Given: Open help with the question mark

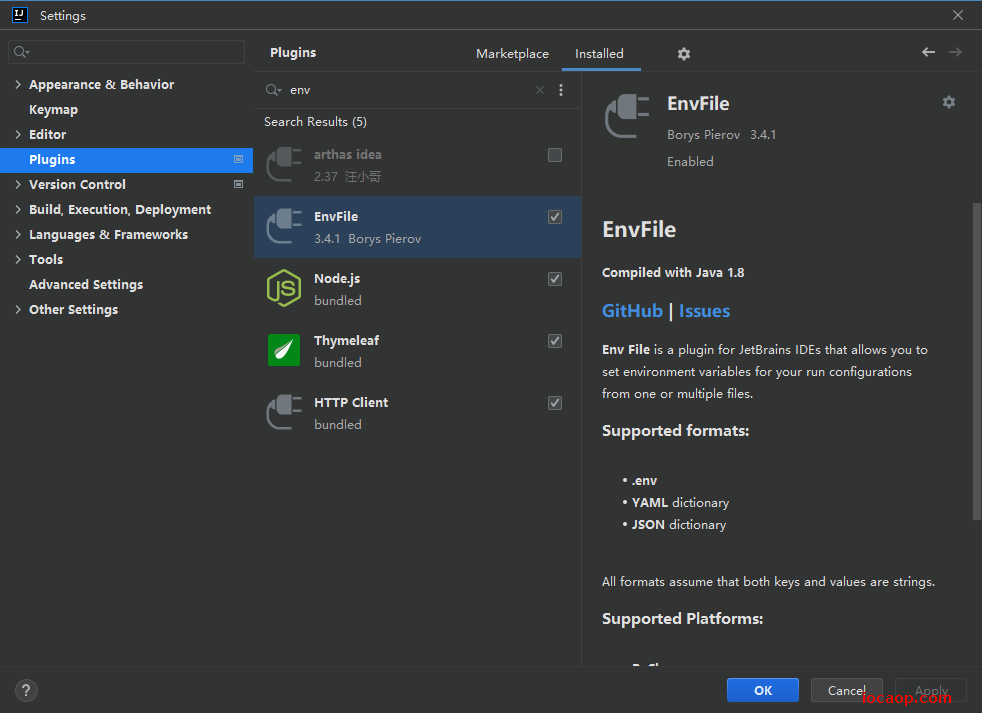Looking at the screenshot, I should coord(26,690).
